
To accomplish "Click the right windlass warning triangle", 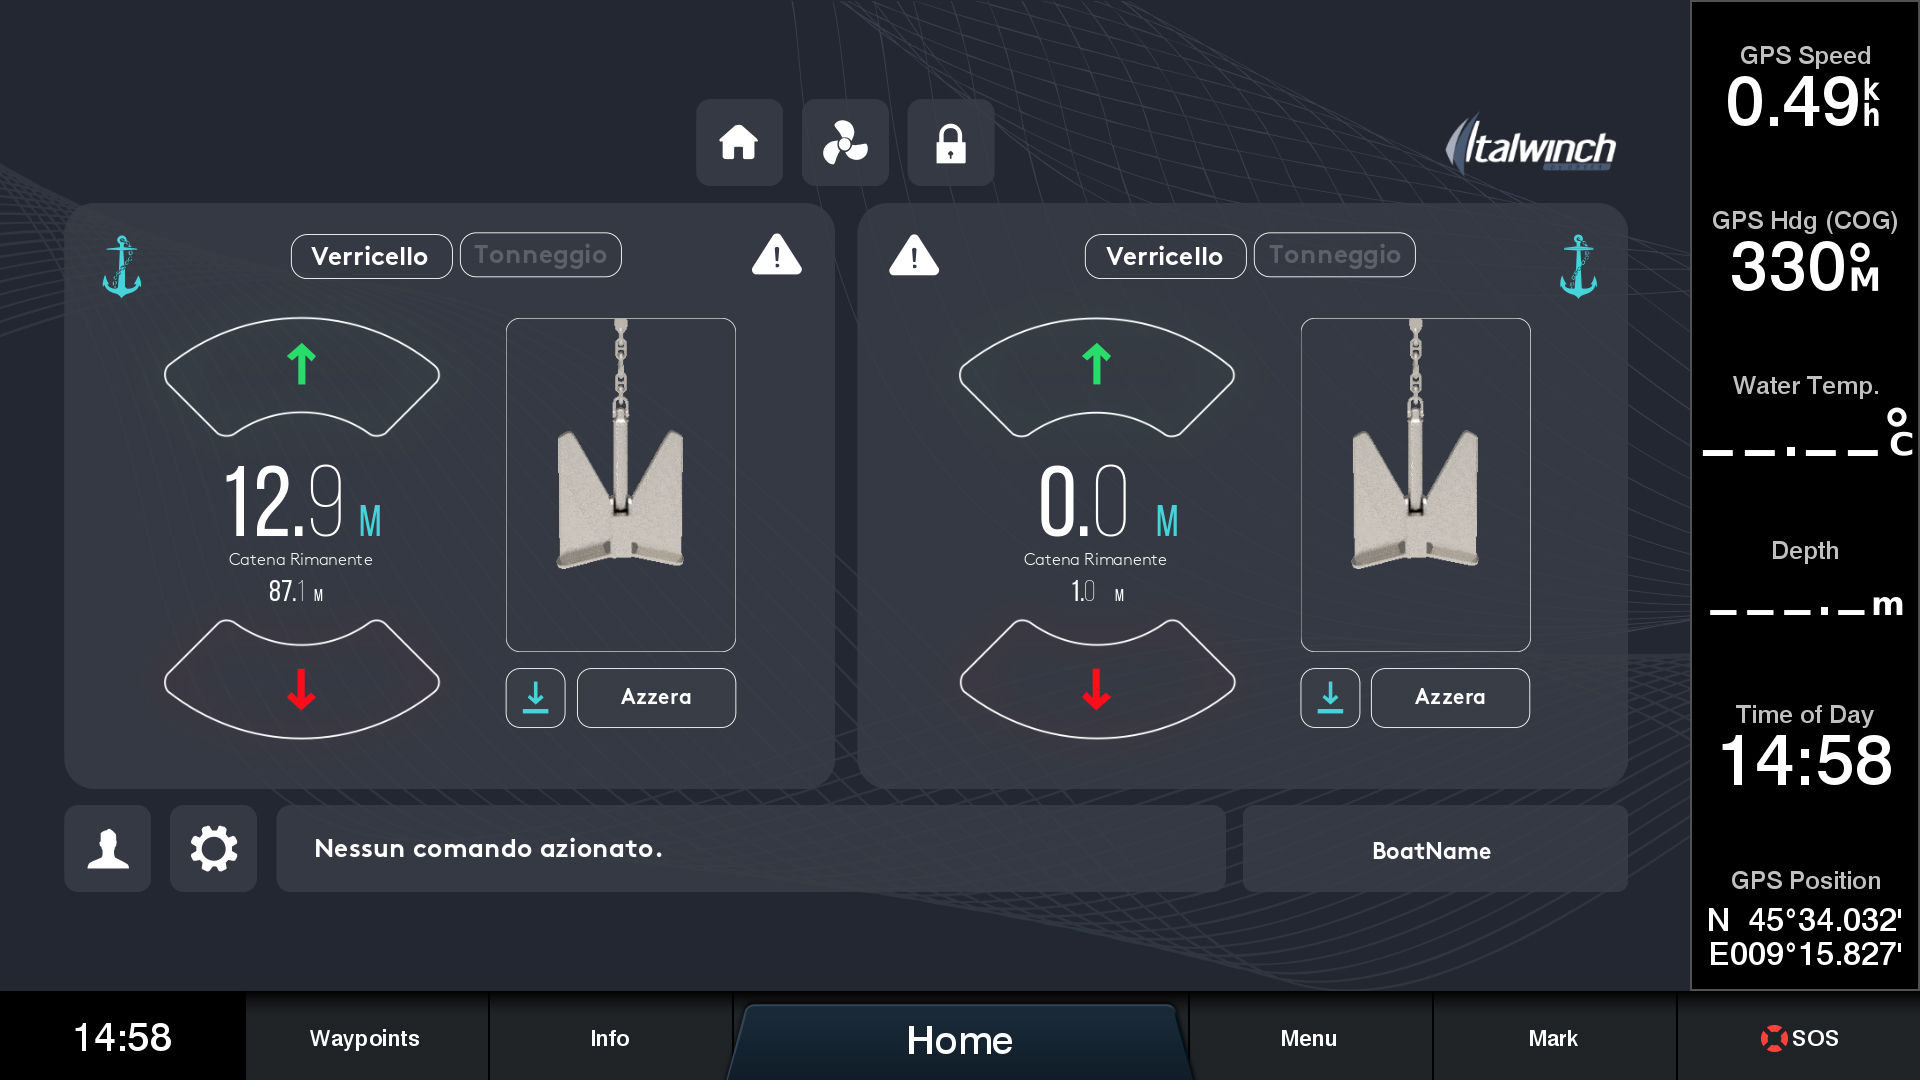I will pos(914,255).
